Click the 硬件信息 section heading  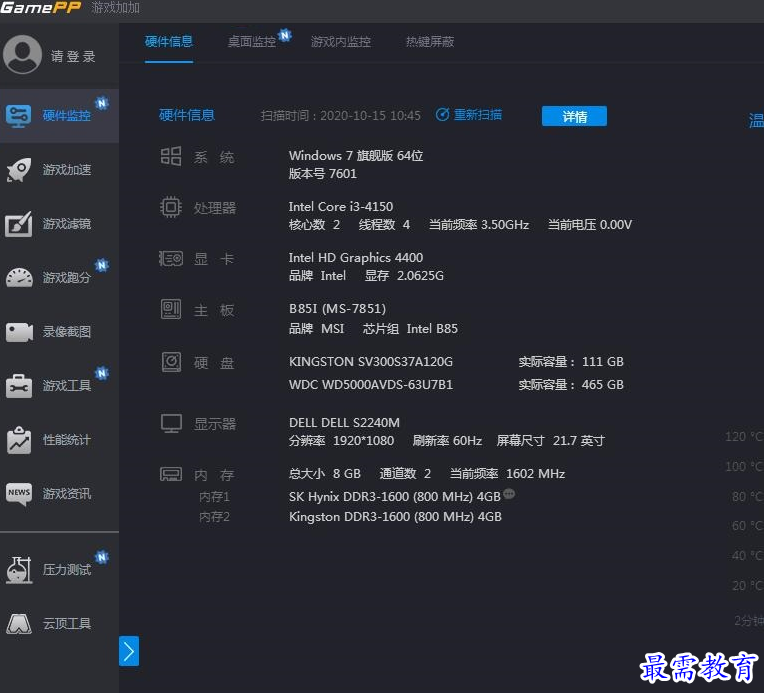click(x=187, y=115)
